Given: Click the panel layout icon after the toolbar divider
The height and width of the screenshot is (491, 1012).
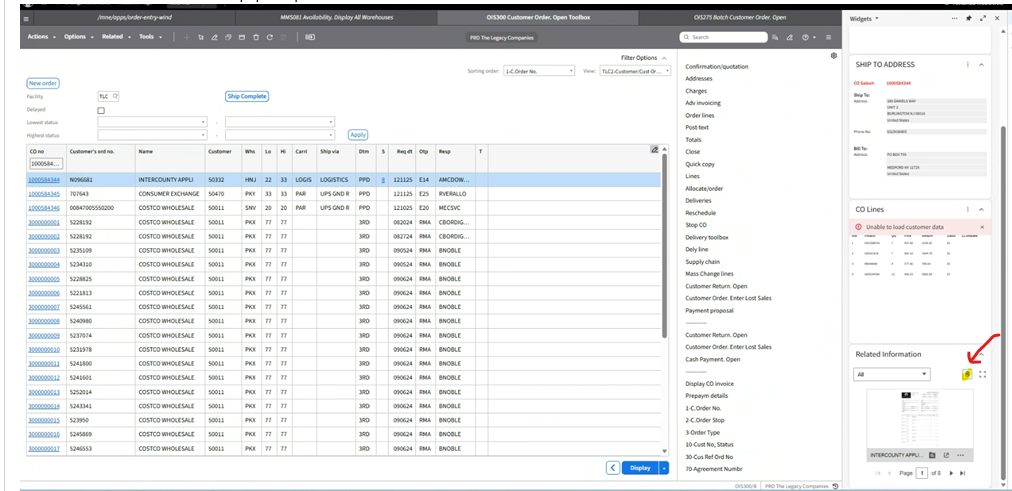Looking at the screenshot, I should click(x=310, y=37).
